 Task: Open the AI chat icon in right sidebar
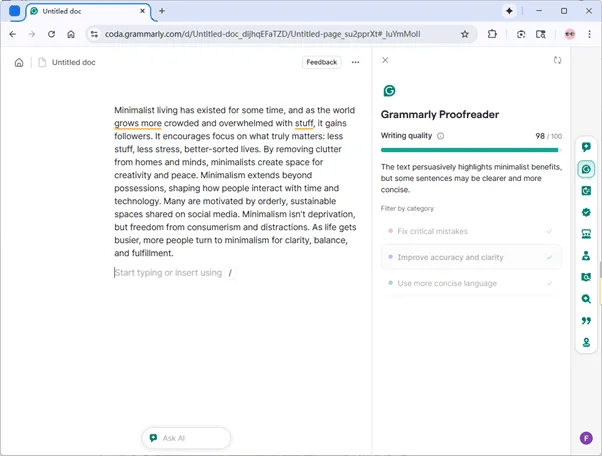[x=586, y=147]
